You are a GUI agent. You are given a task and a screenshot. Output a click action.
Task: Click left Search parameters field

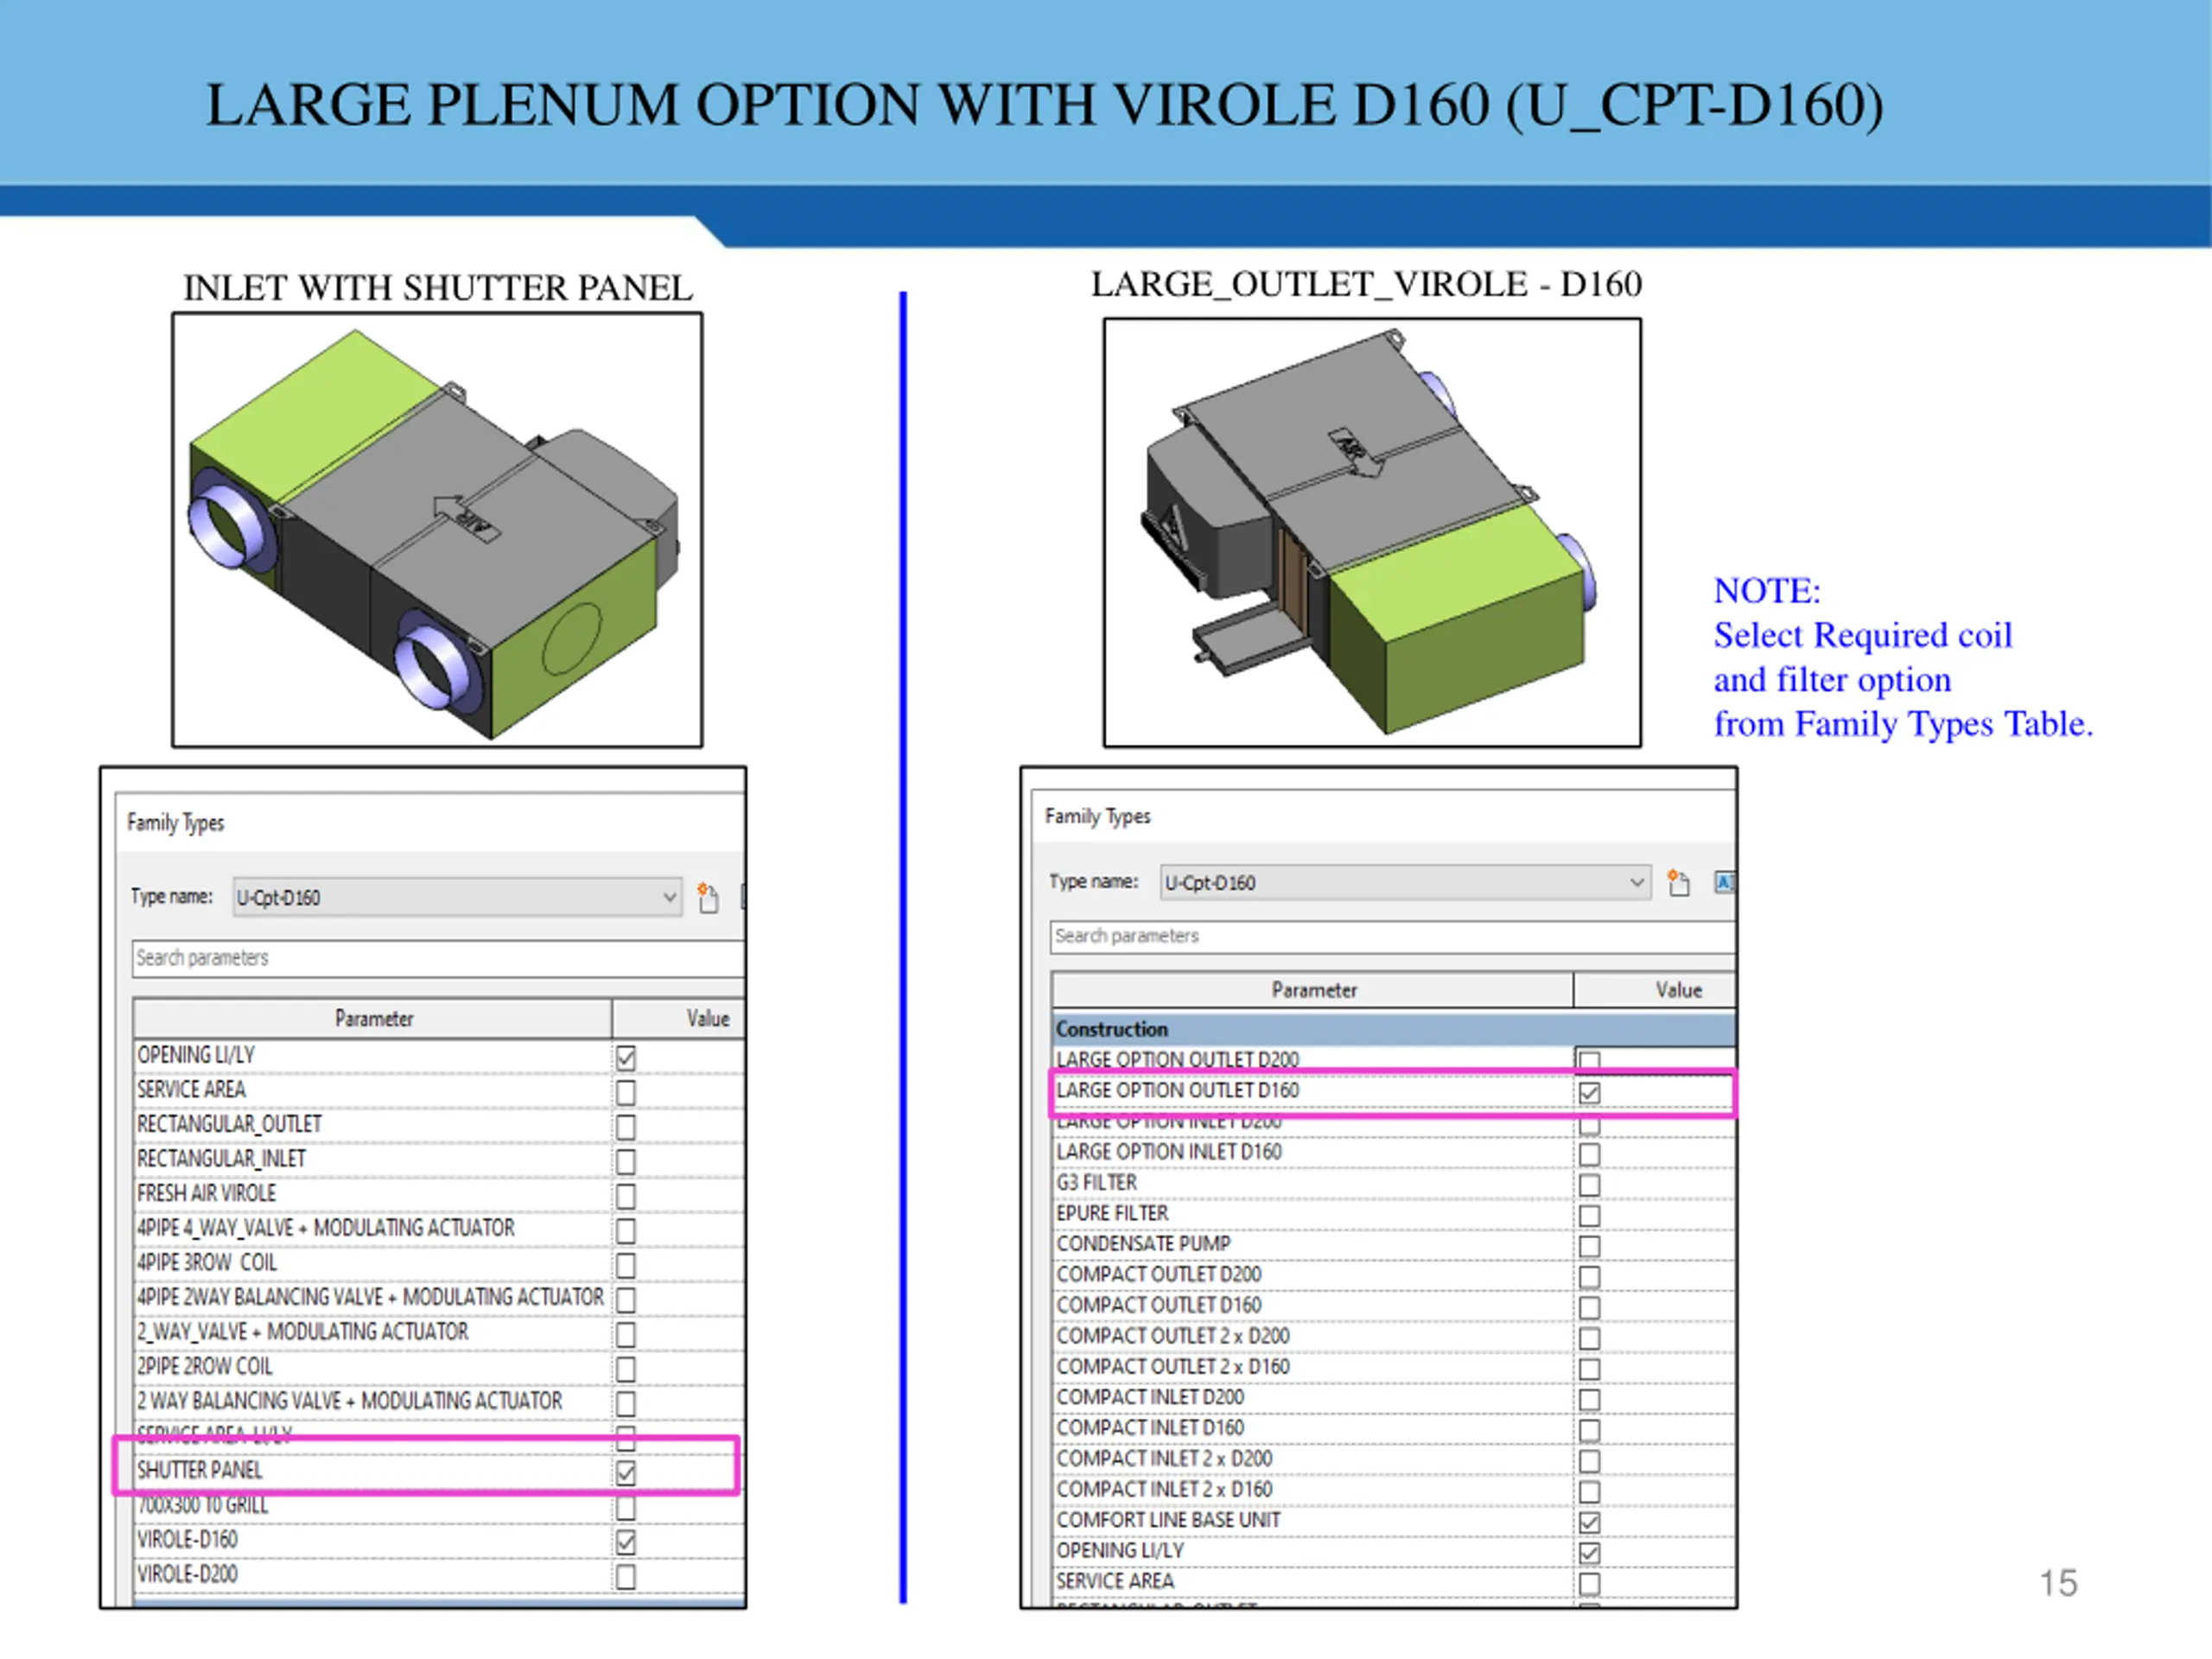coord(438,958)
